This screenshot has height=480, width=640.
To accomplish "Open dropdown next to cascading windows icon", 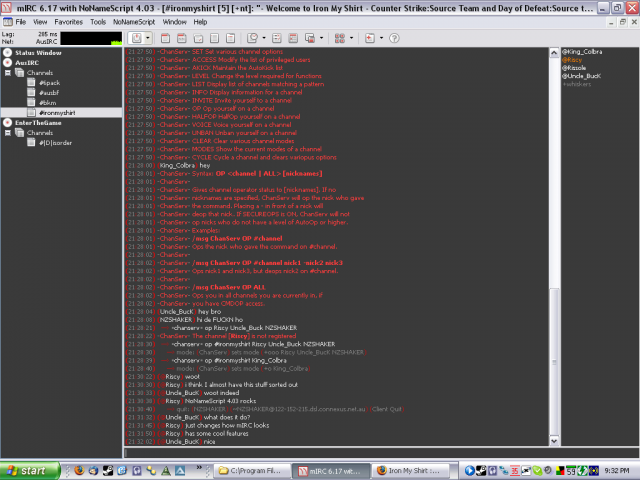I will tap(321, 38).
